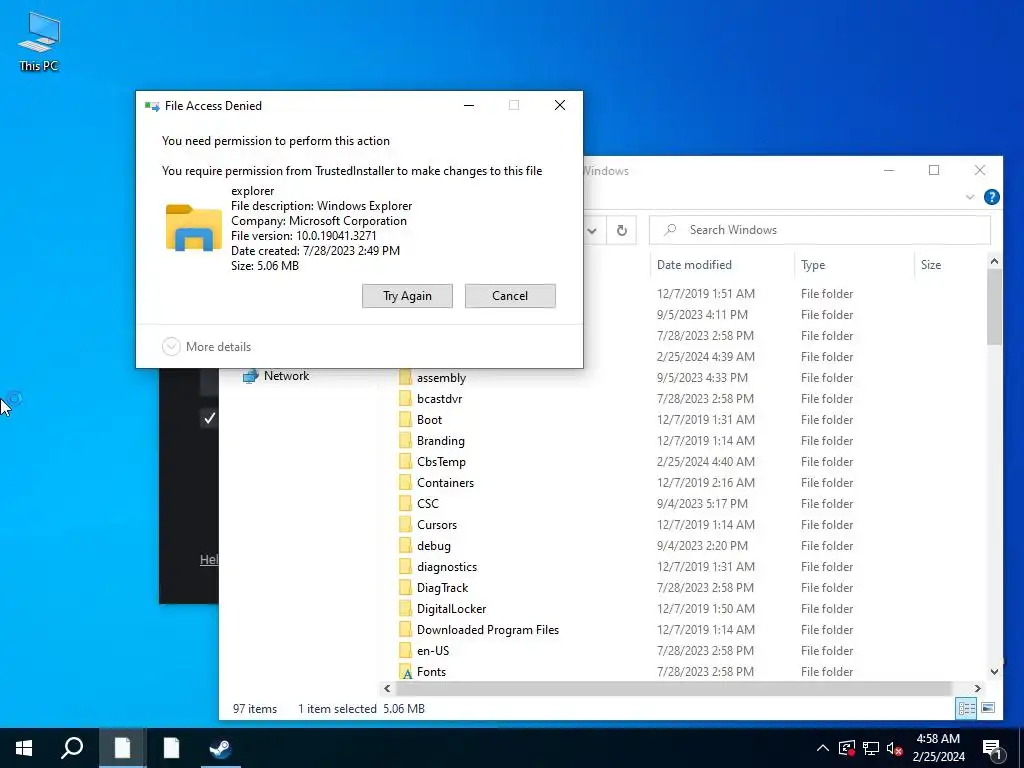Select the Containers folder
This screenshot has height=768, width=1024.
[445, 483]
